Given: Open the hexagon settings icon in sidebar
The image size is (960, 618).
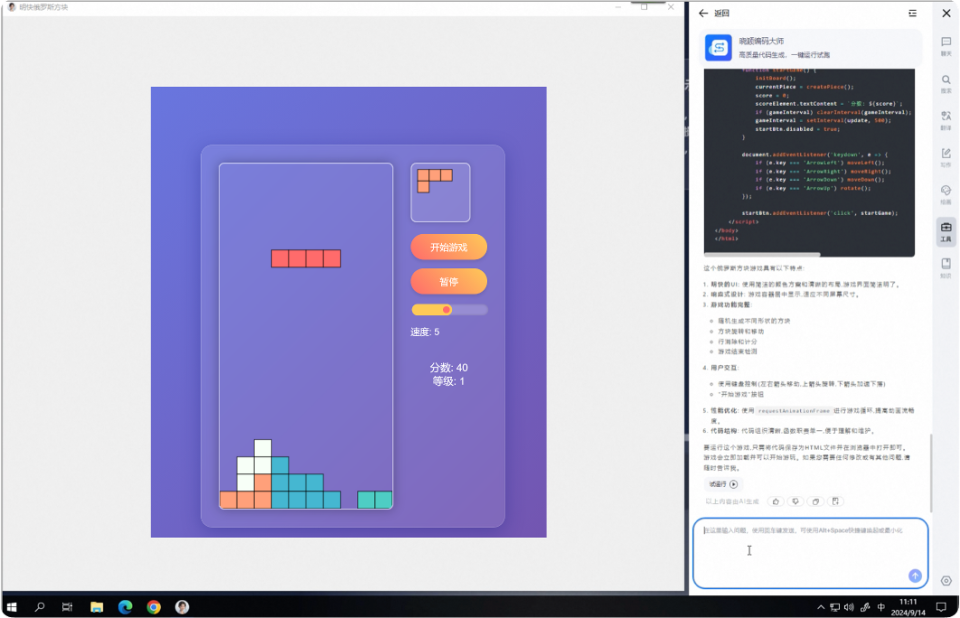Looking at the screenshot, I should [946, 581].
